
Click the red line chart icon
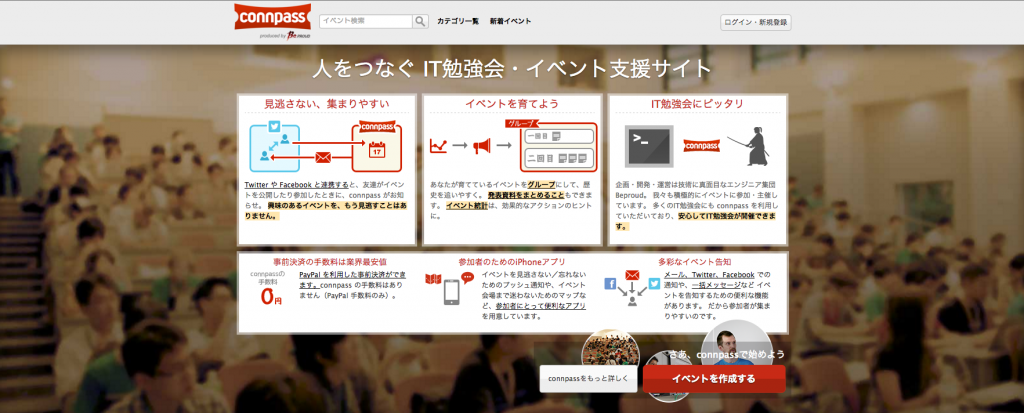[x=438, y=146]
